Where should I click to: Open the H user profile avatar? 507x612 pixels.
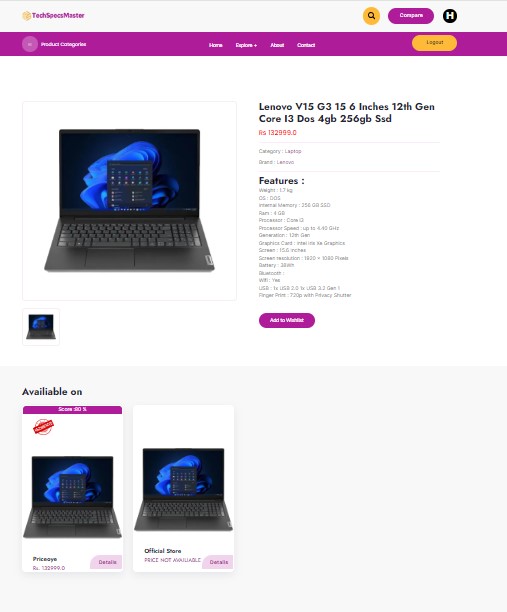point(450,16)
